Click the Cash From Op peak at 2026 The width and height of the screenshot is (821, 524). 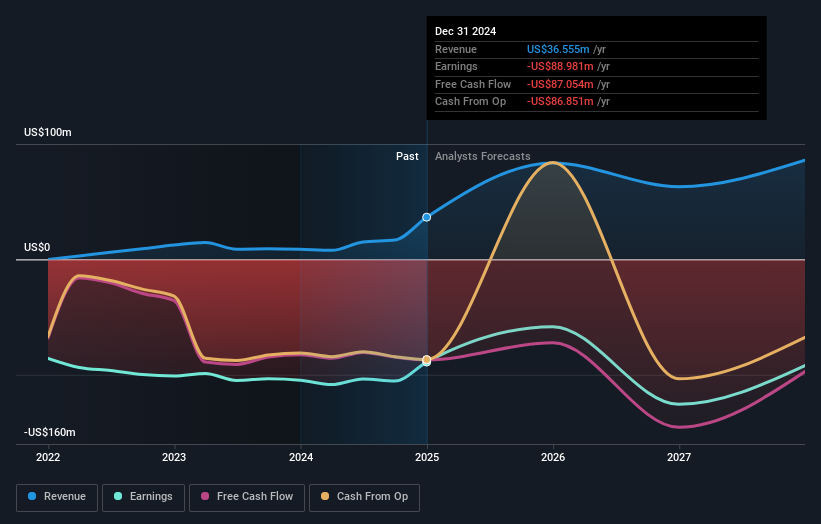[x=553, y=162]
